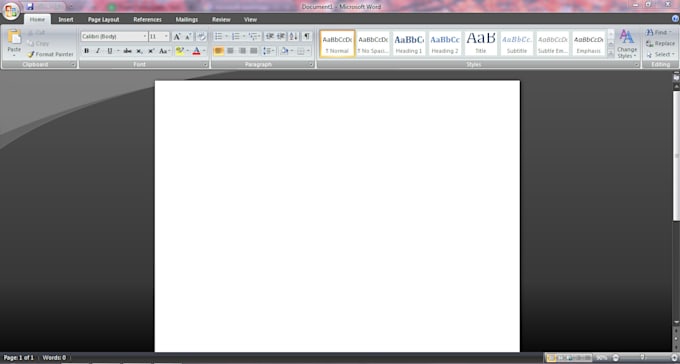Increase the paragraph indent
This screenshot has height=364, width=680.
coord(281,36)
